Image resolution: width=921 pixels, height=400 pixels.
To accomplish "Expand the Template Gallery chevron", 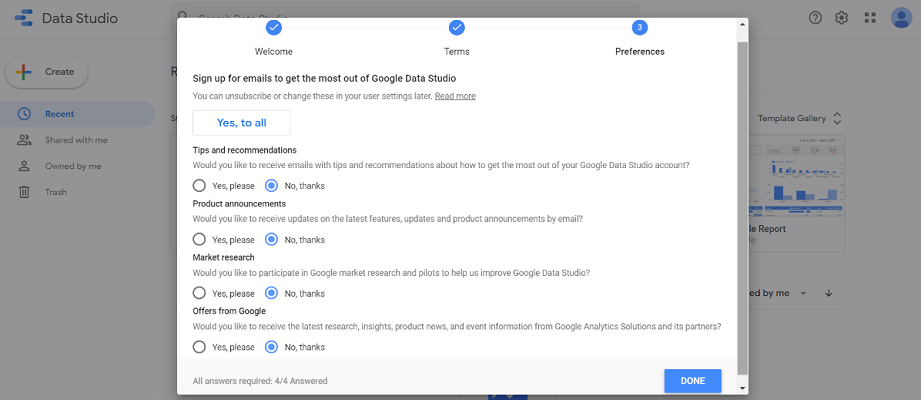I will 837,118.
